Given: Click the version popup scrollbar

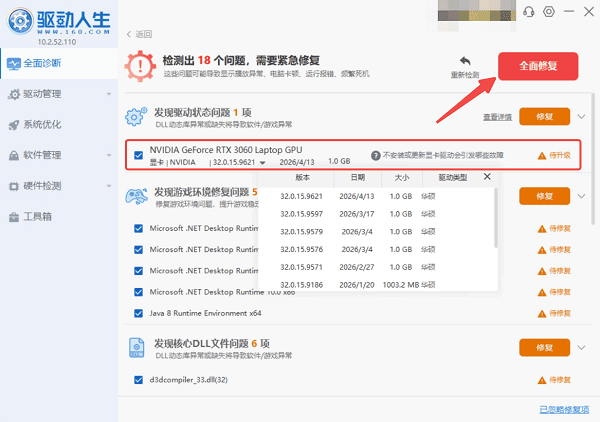Looking at the screenshot, I should coord(496,218).
